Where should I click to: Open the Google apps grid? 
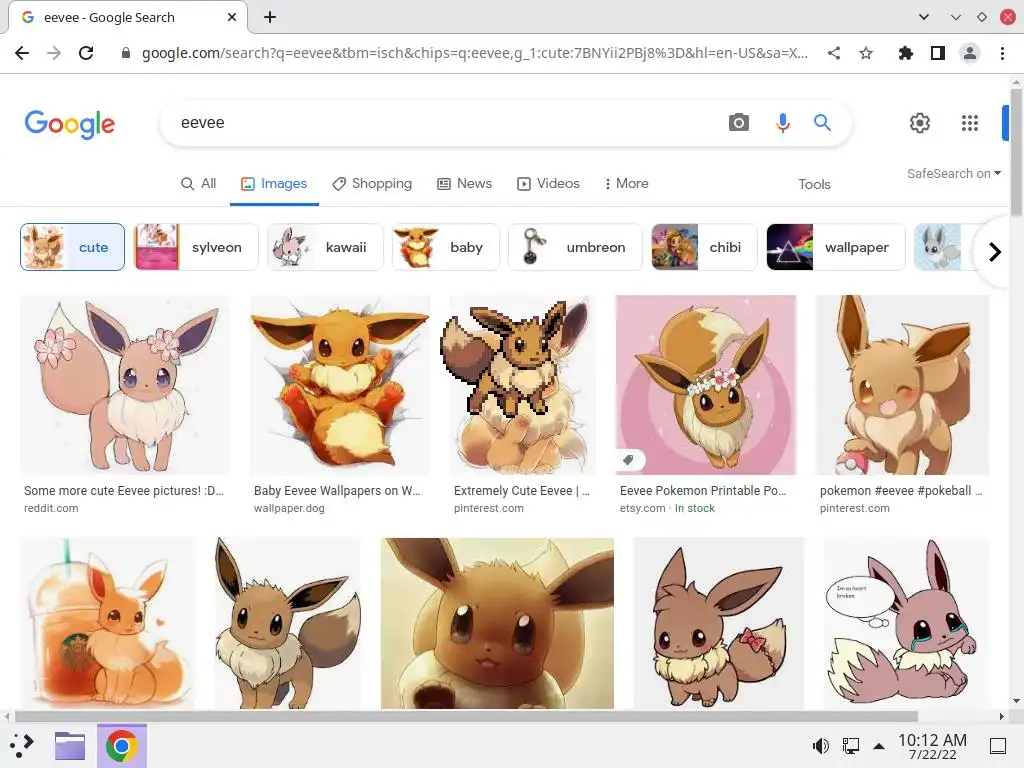pyautogui.click(x=970, y=123)
